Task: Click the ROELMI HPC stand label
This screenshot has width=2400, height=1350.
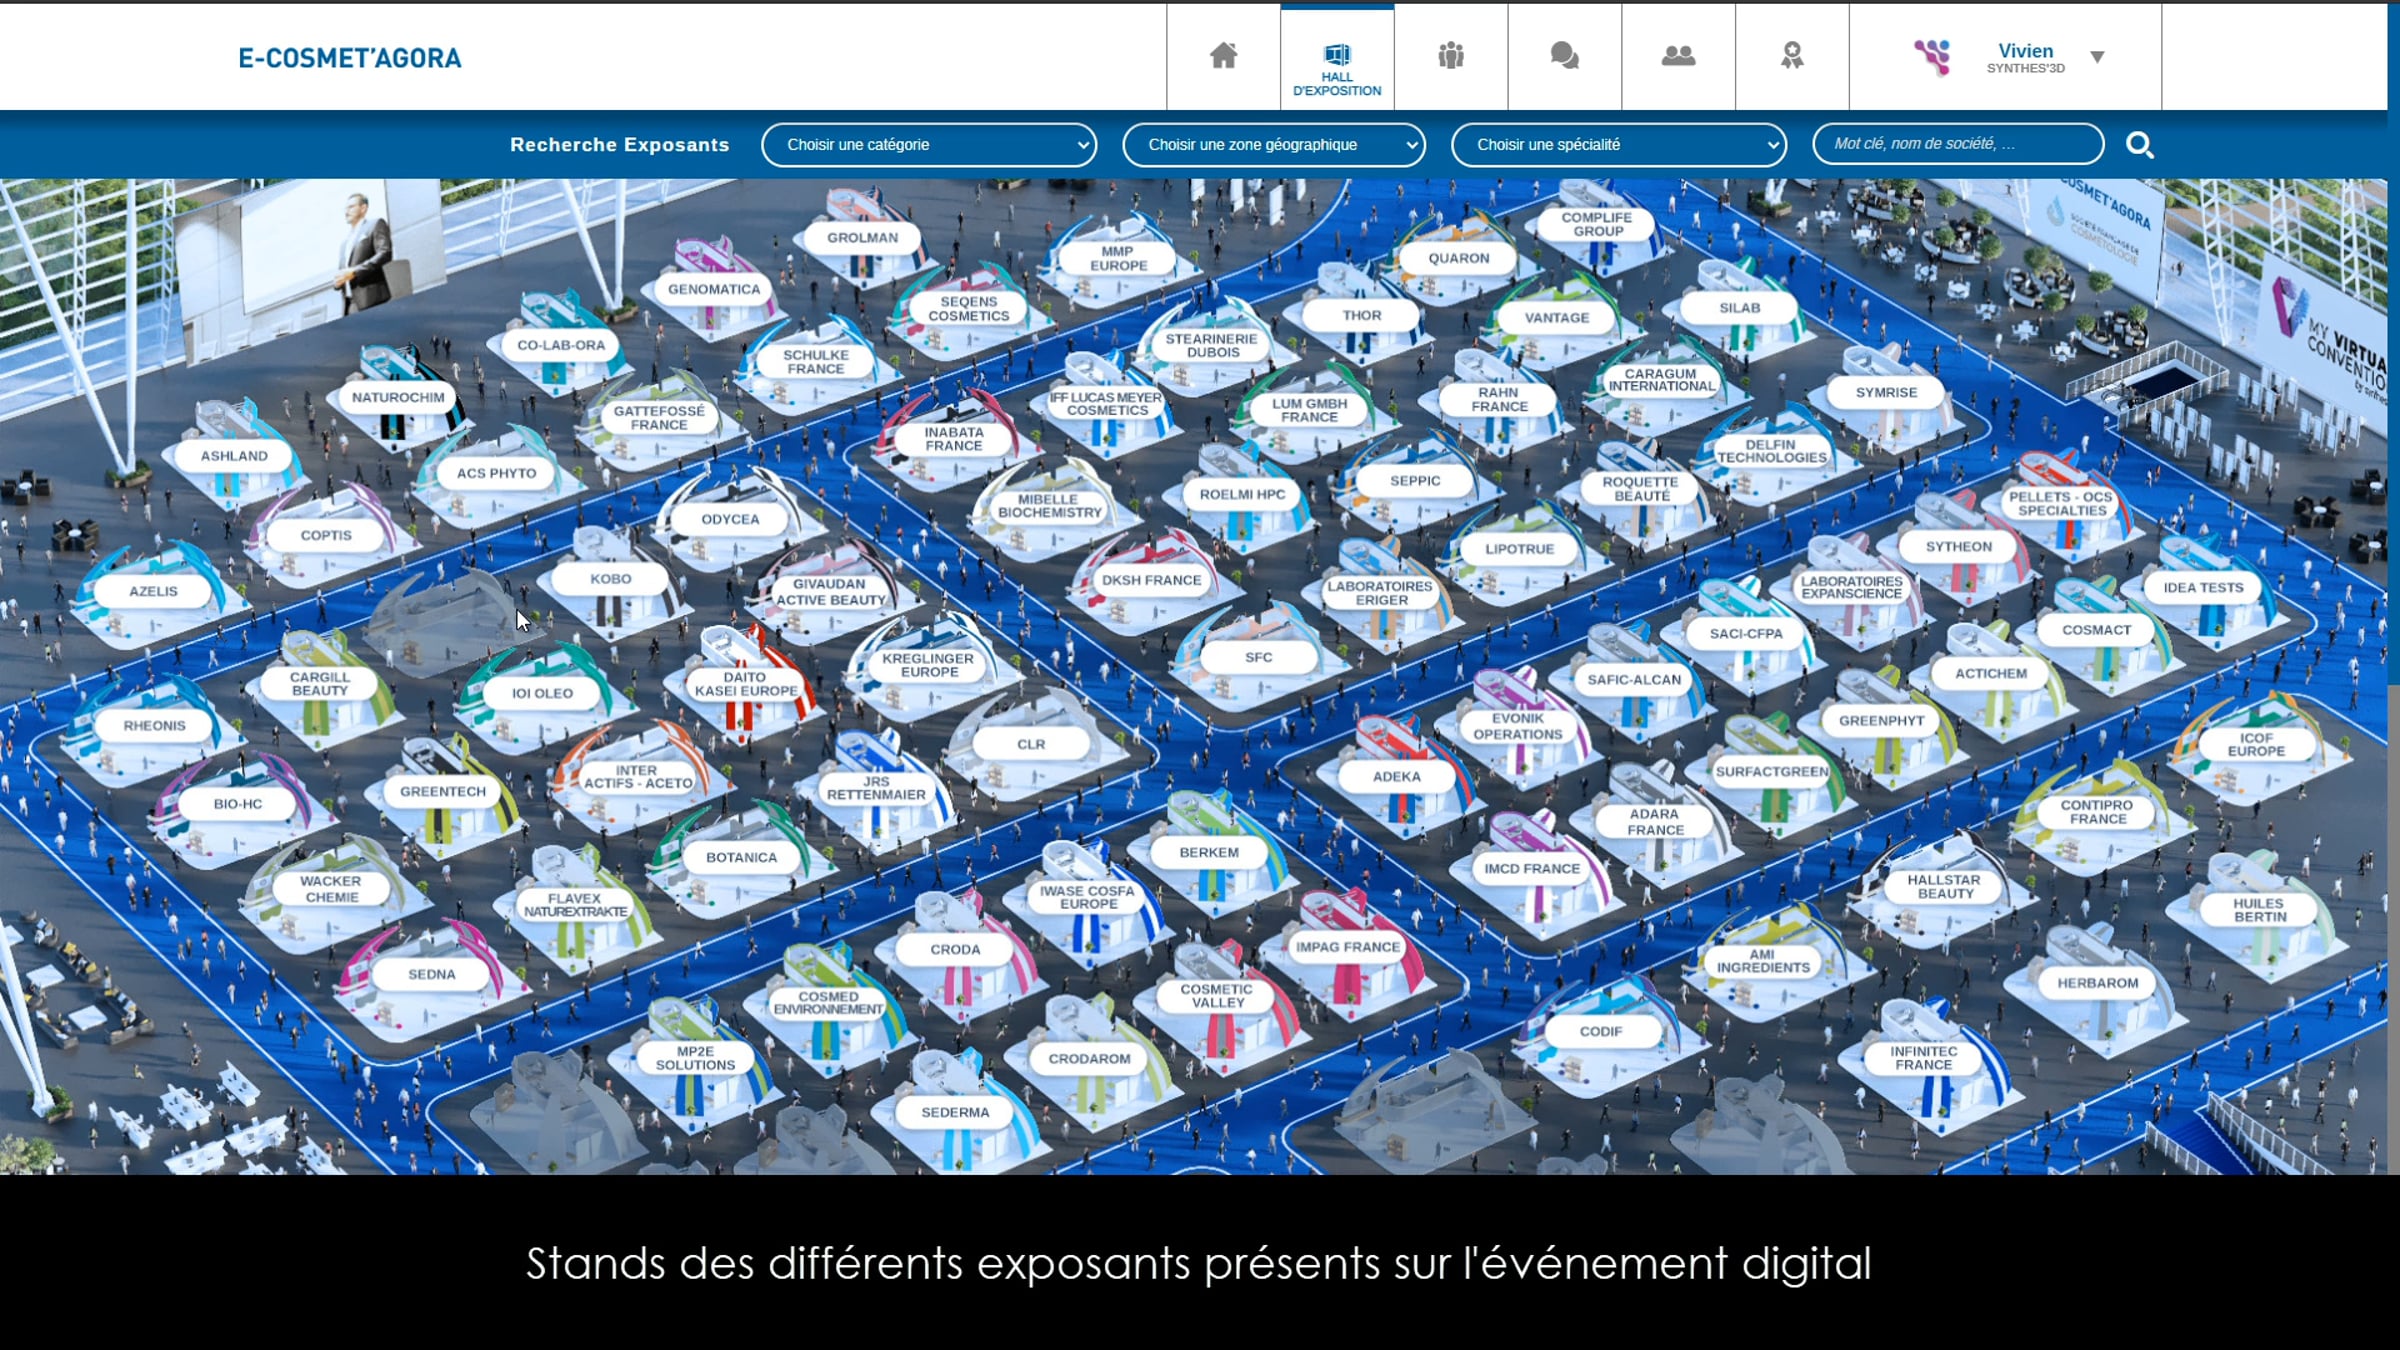Action: pos(1242,494)
